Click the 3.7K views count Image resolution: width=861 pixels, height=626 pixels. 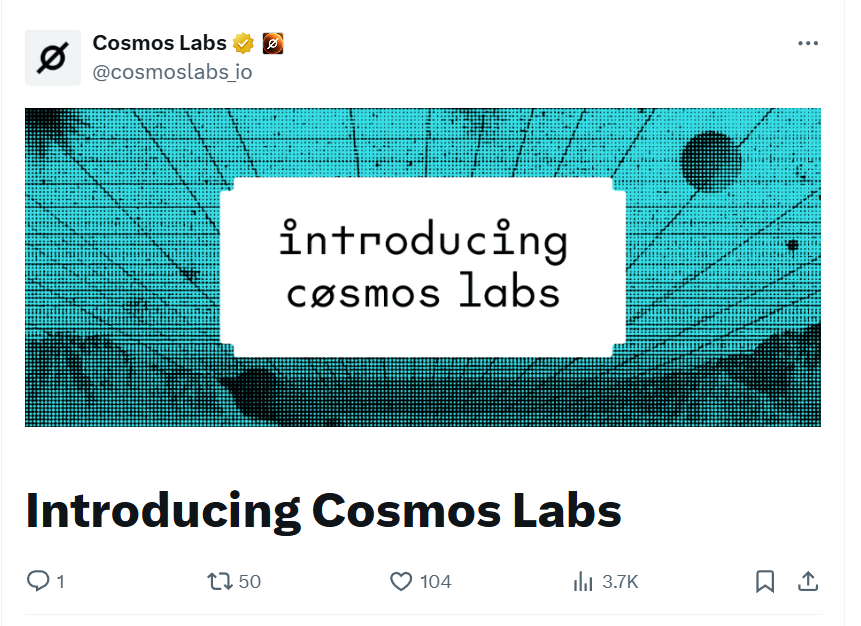620,582
